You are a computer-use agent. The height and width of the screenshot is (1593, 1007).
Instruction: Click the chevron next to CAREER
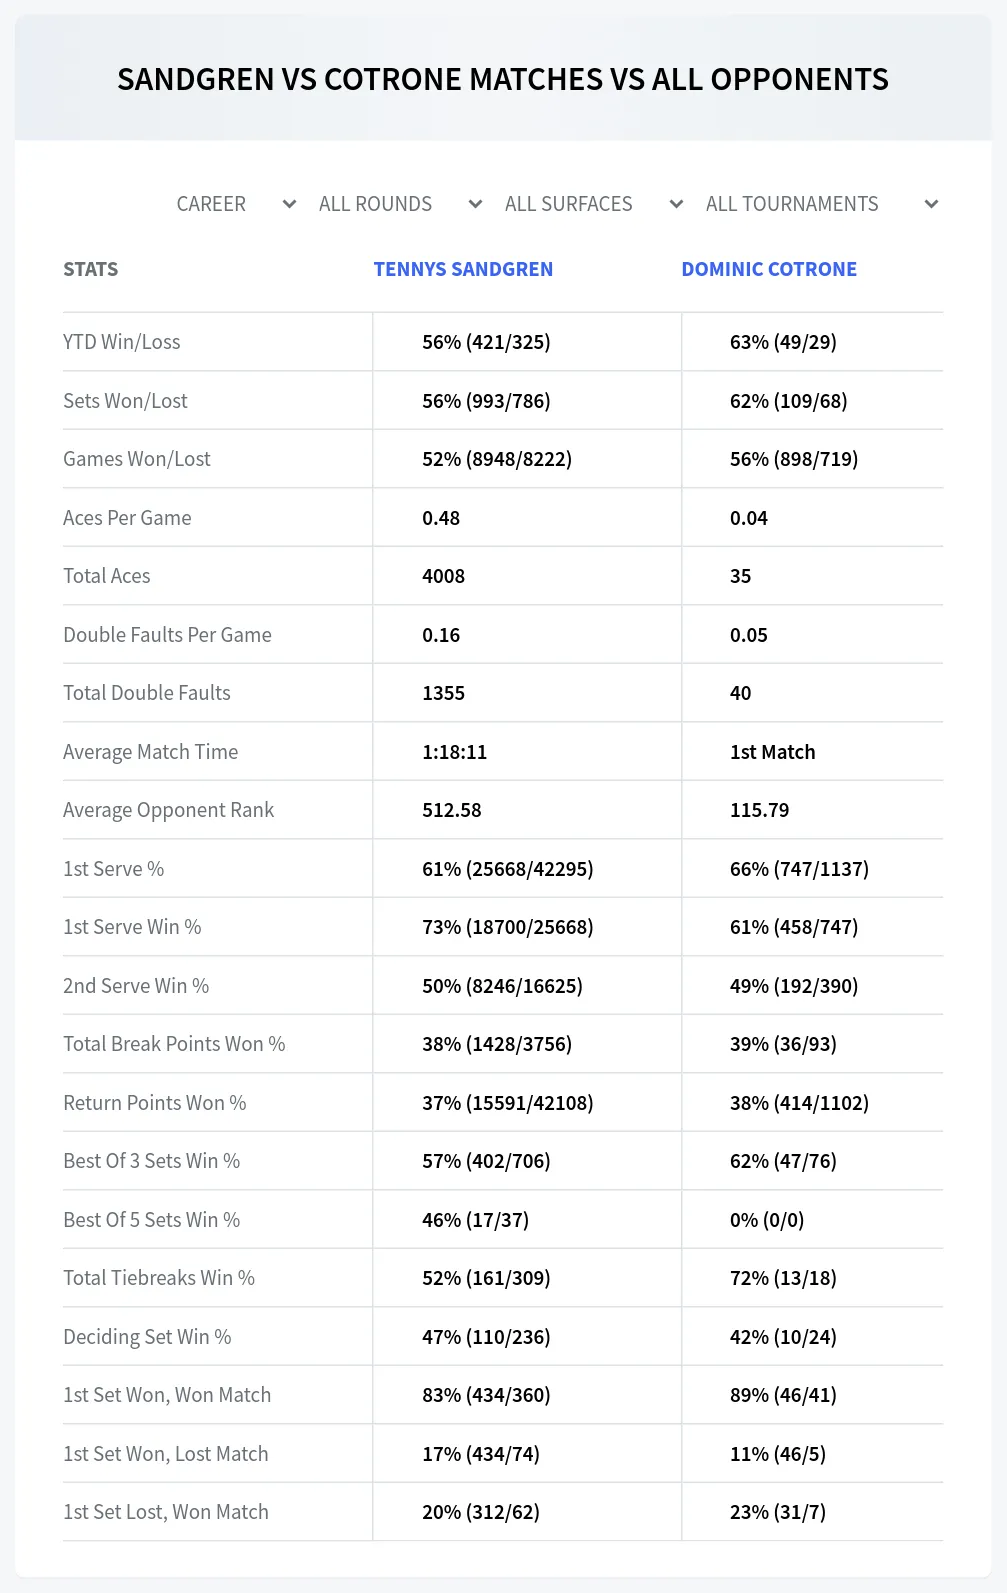tap(289, 204)
